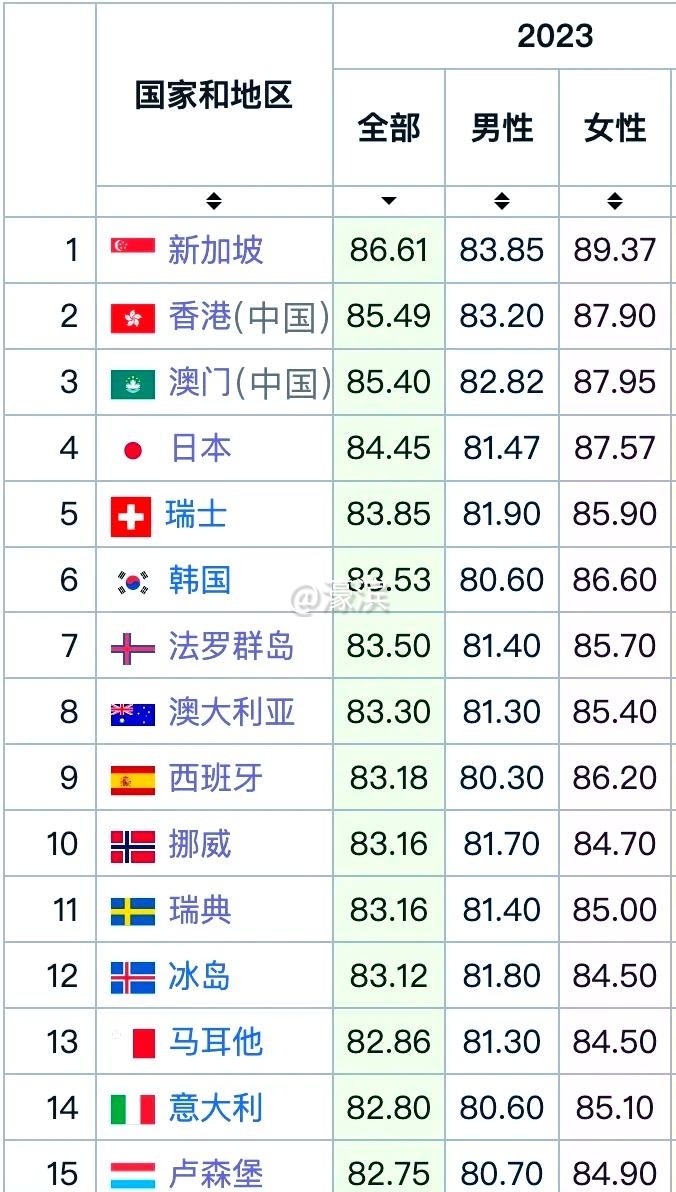The height and width of the screenshot is (1192, 676).
Task: Sort by 全部 column arrow
Action: coord(389,202)
